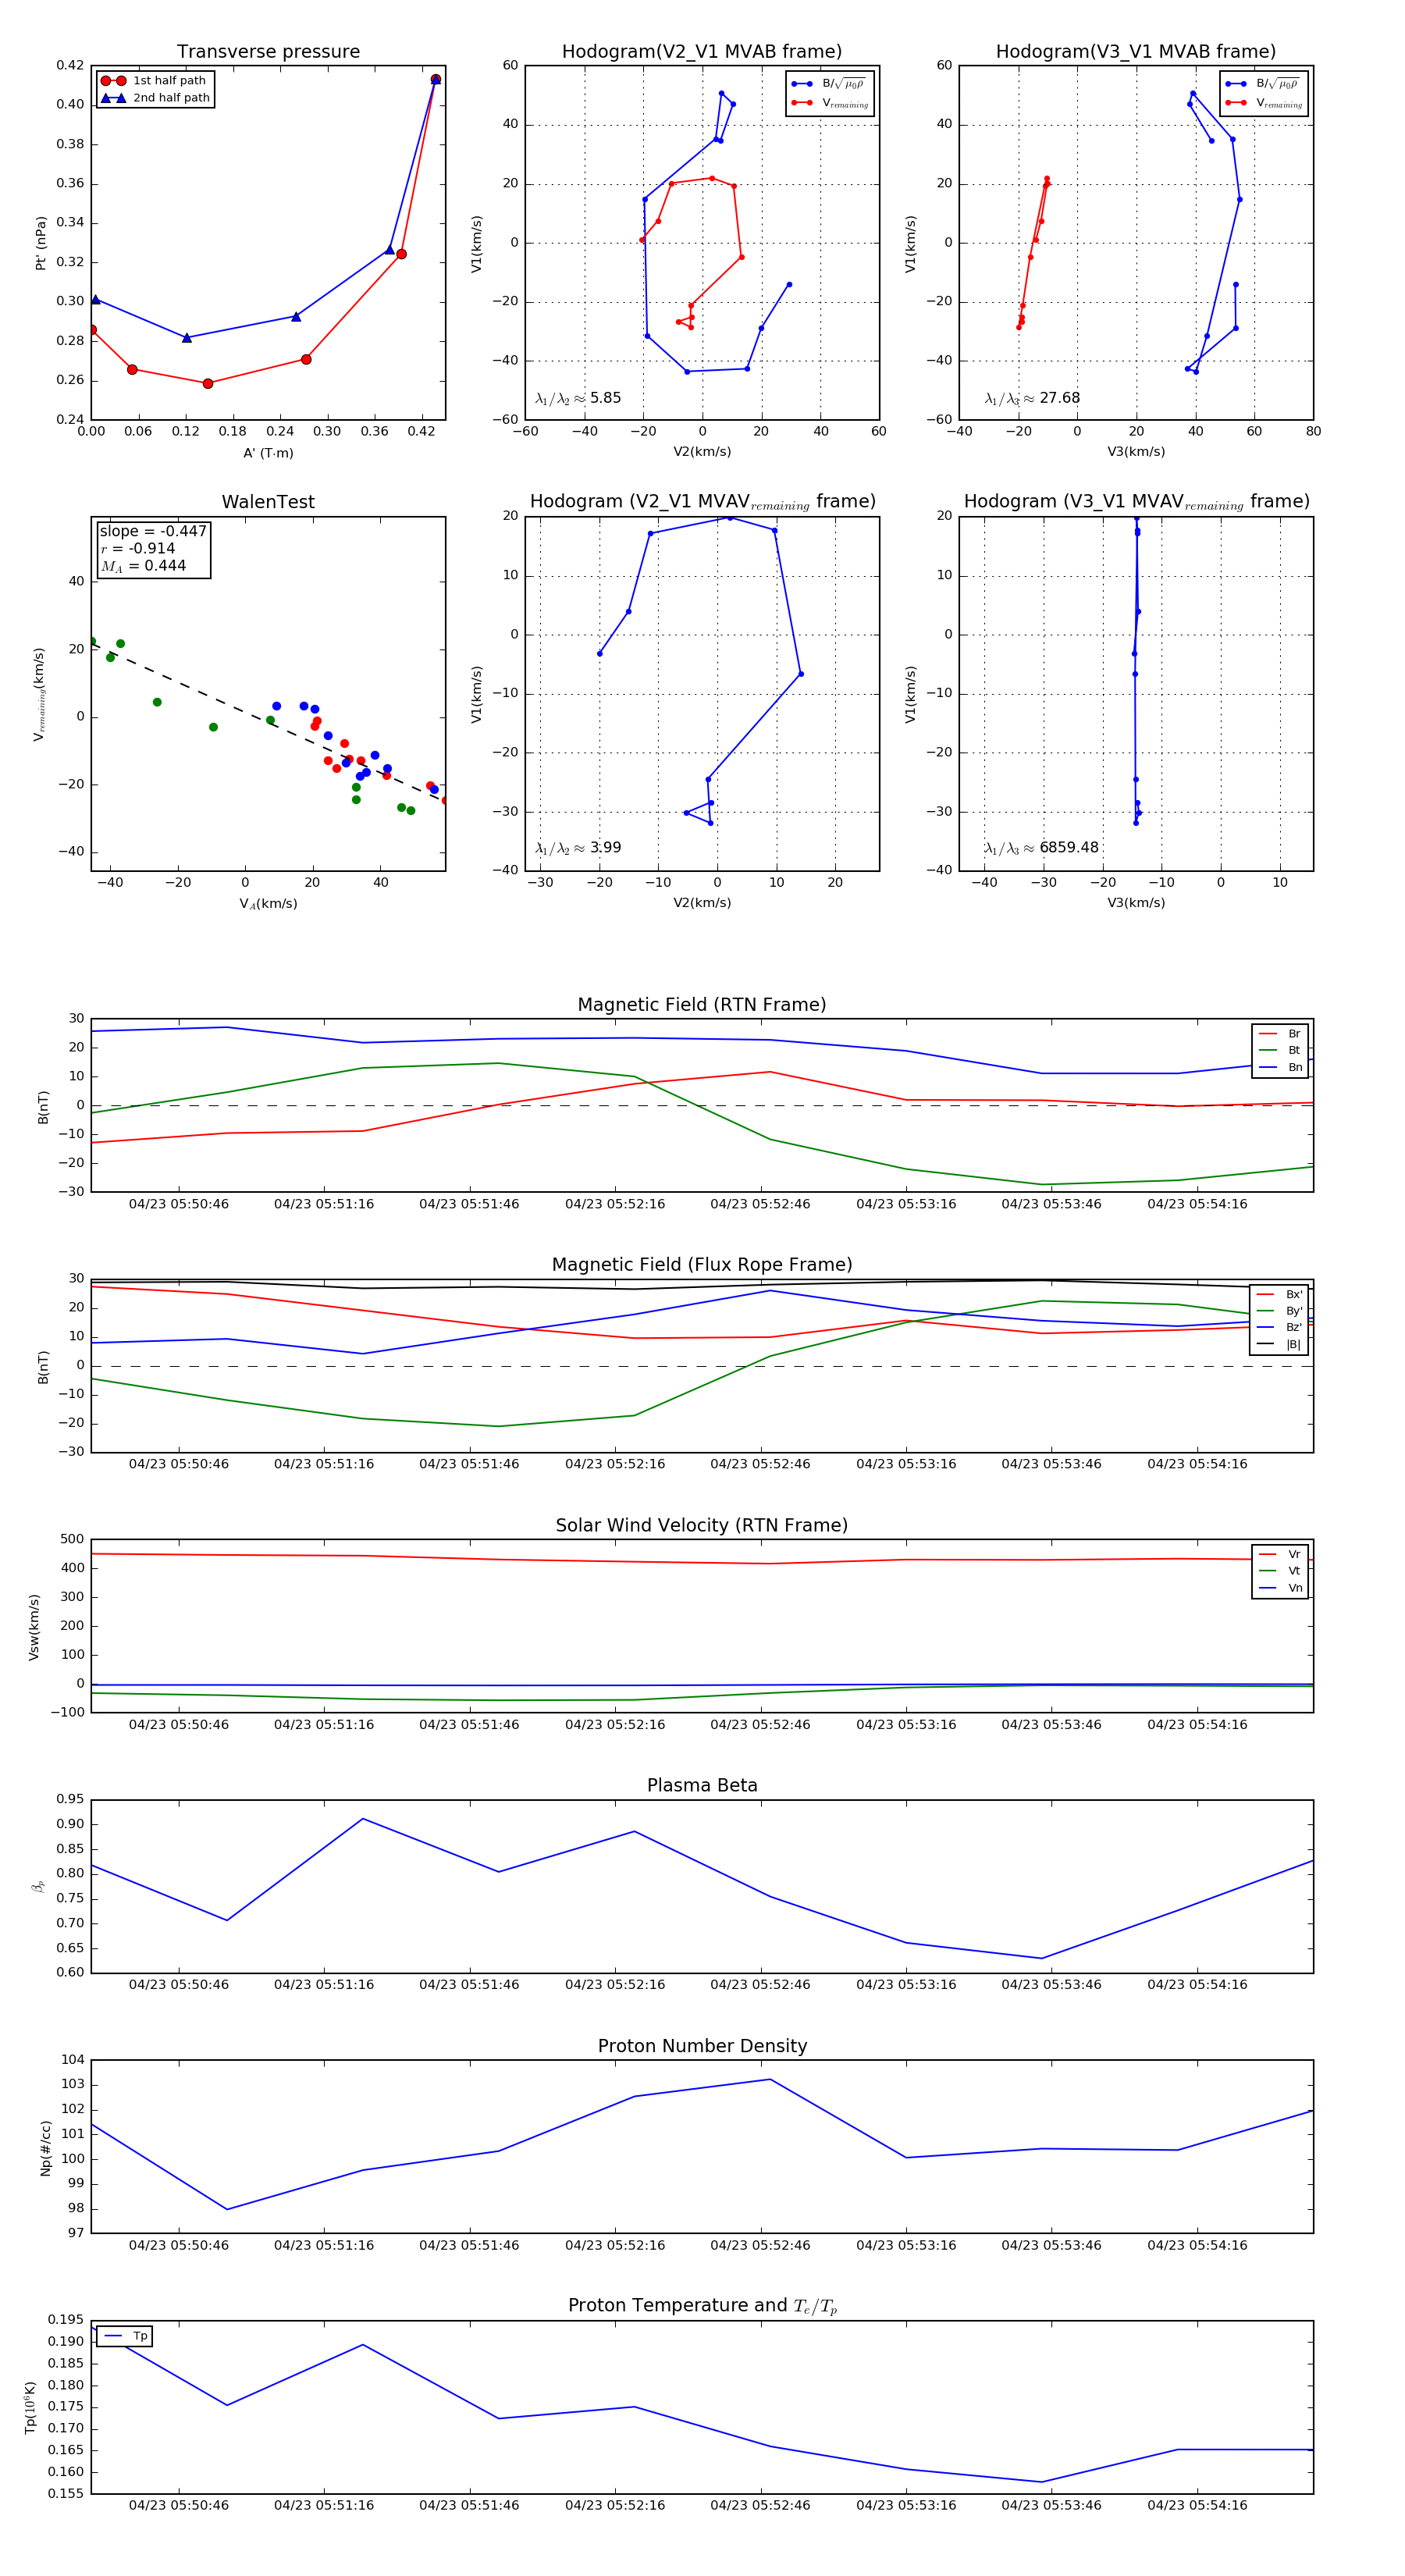Select the 'Br' legend entry
Image resolution: width=1405 pixels, height=2576 pixels.
click(x=1280, y=1034)
